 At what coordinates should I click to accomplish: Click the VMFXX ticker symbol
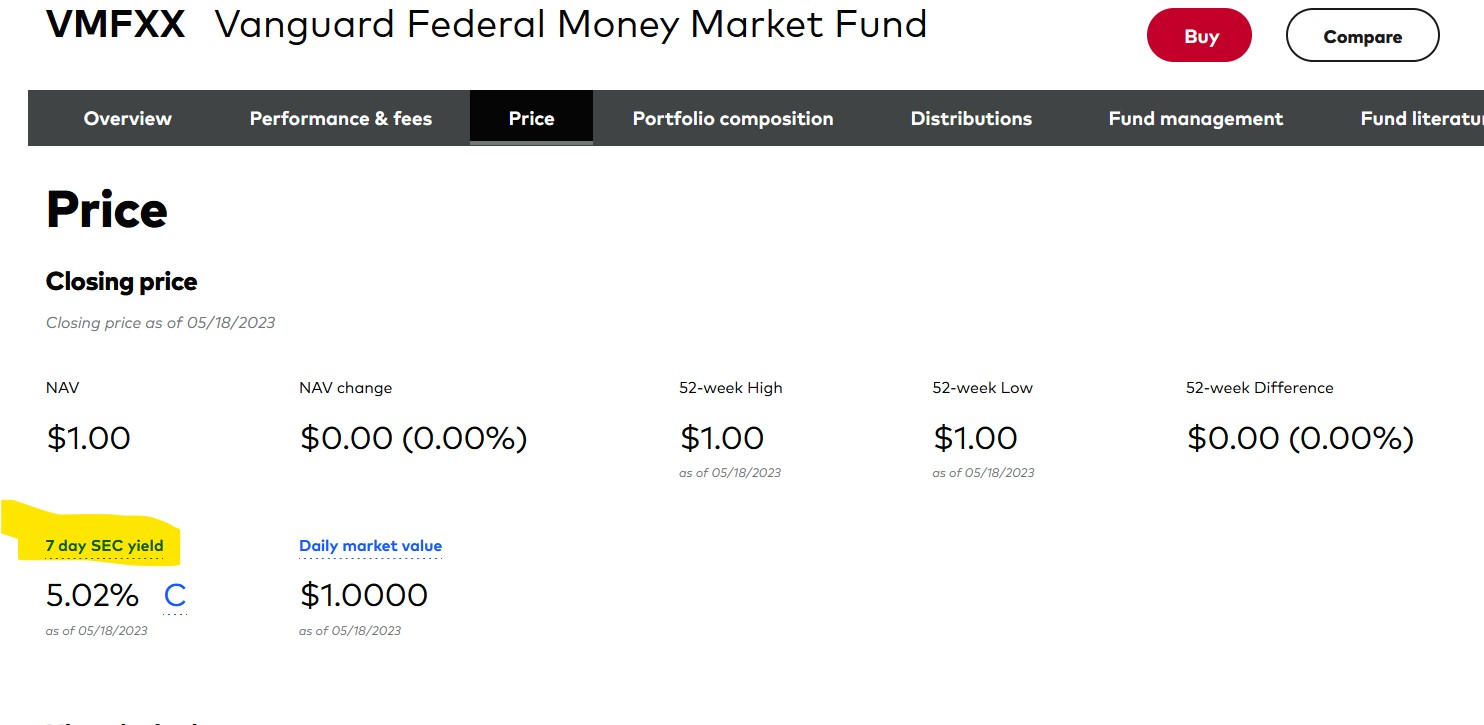[x=115, y=25]
